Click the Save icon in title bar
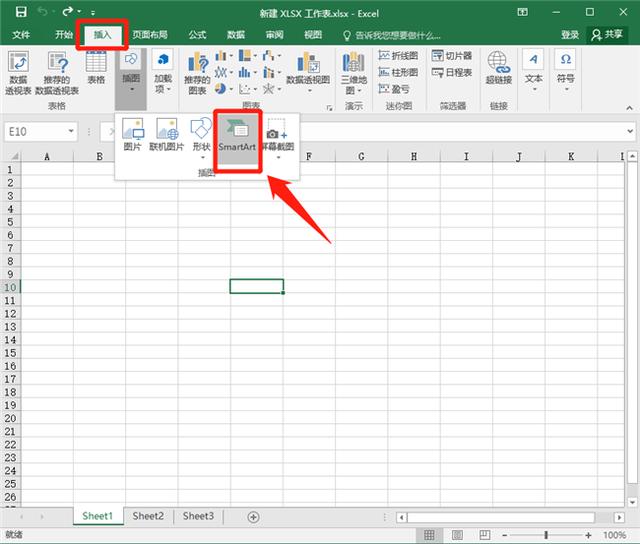Screen dimensions: 640x544 pyautogui.click(x=21, y=12)
